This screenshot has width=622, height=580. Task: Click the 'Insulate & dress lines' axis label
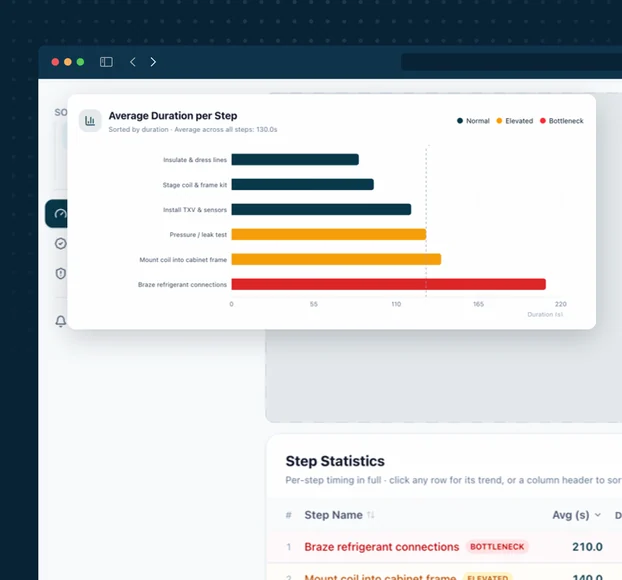pos(195,160)
